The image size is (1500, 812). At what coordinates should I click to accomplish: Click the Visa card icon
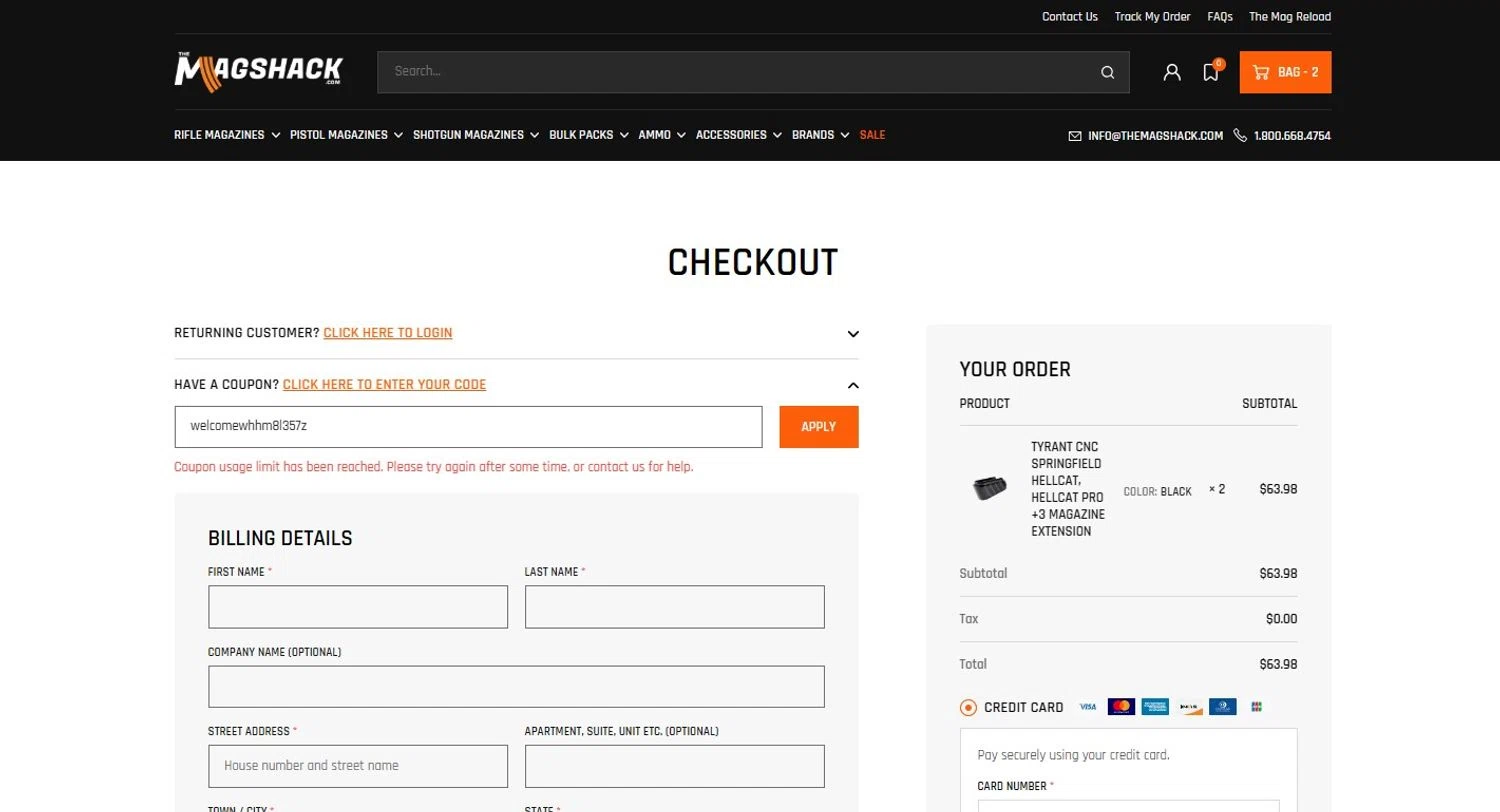(x=1088, y=707)
